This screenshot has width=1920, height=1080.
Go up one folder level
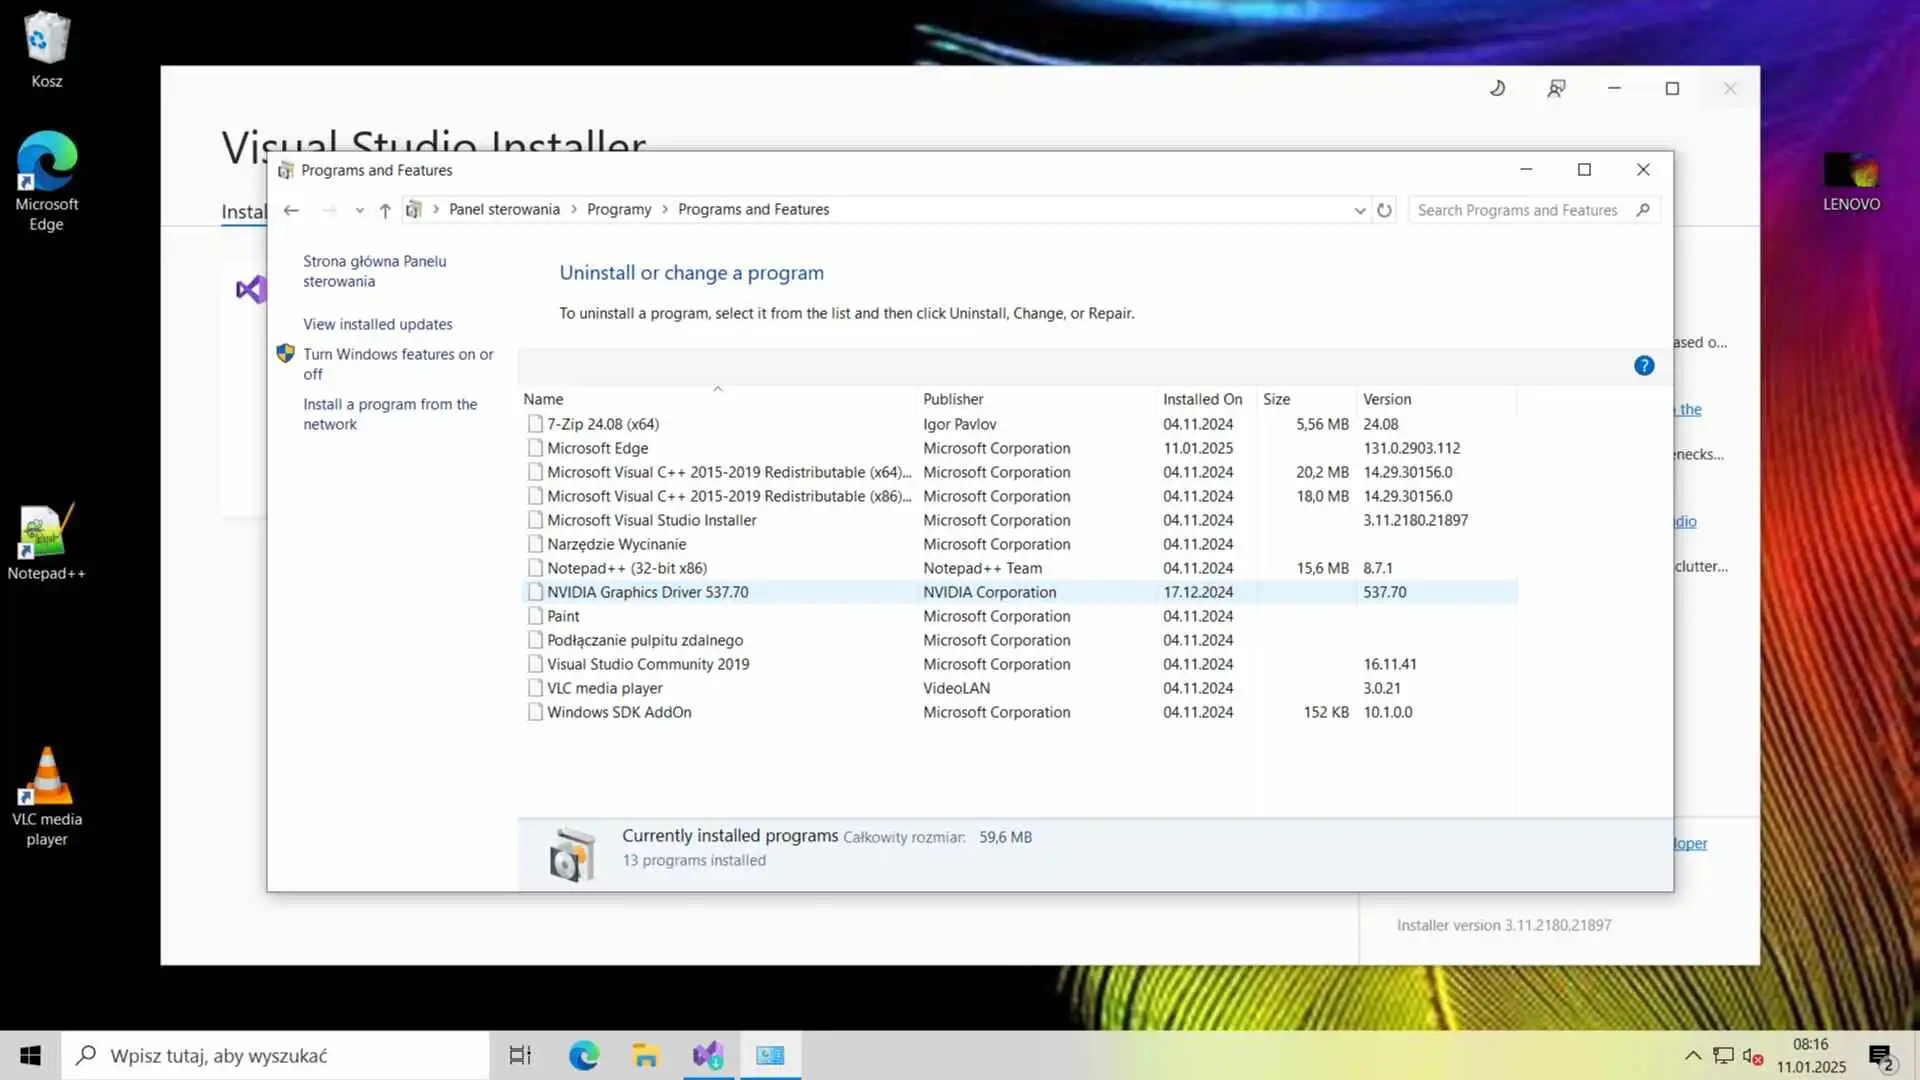point(385,210)
